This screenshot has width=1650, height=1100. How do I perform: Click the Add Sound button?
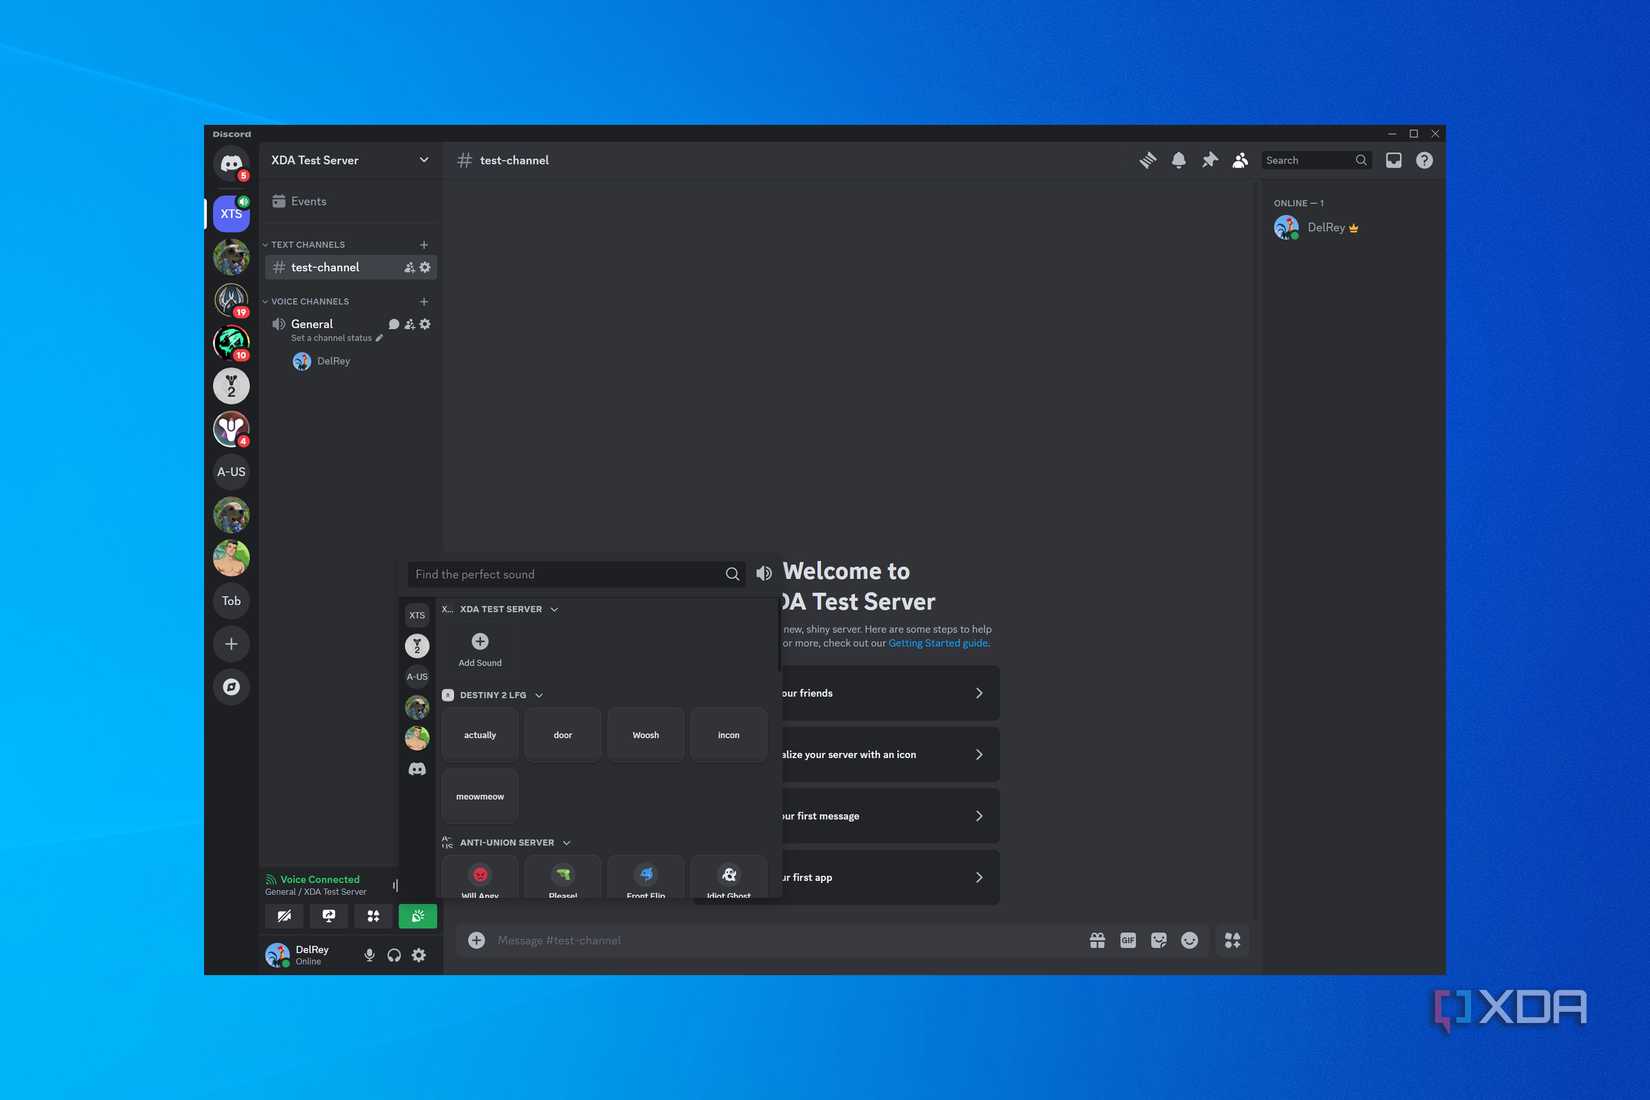480,648
